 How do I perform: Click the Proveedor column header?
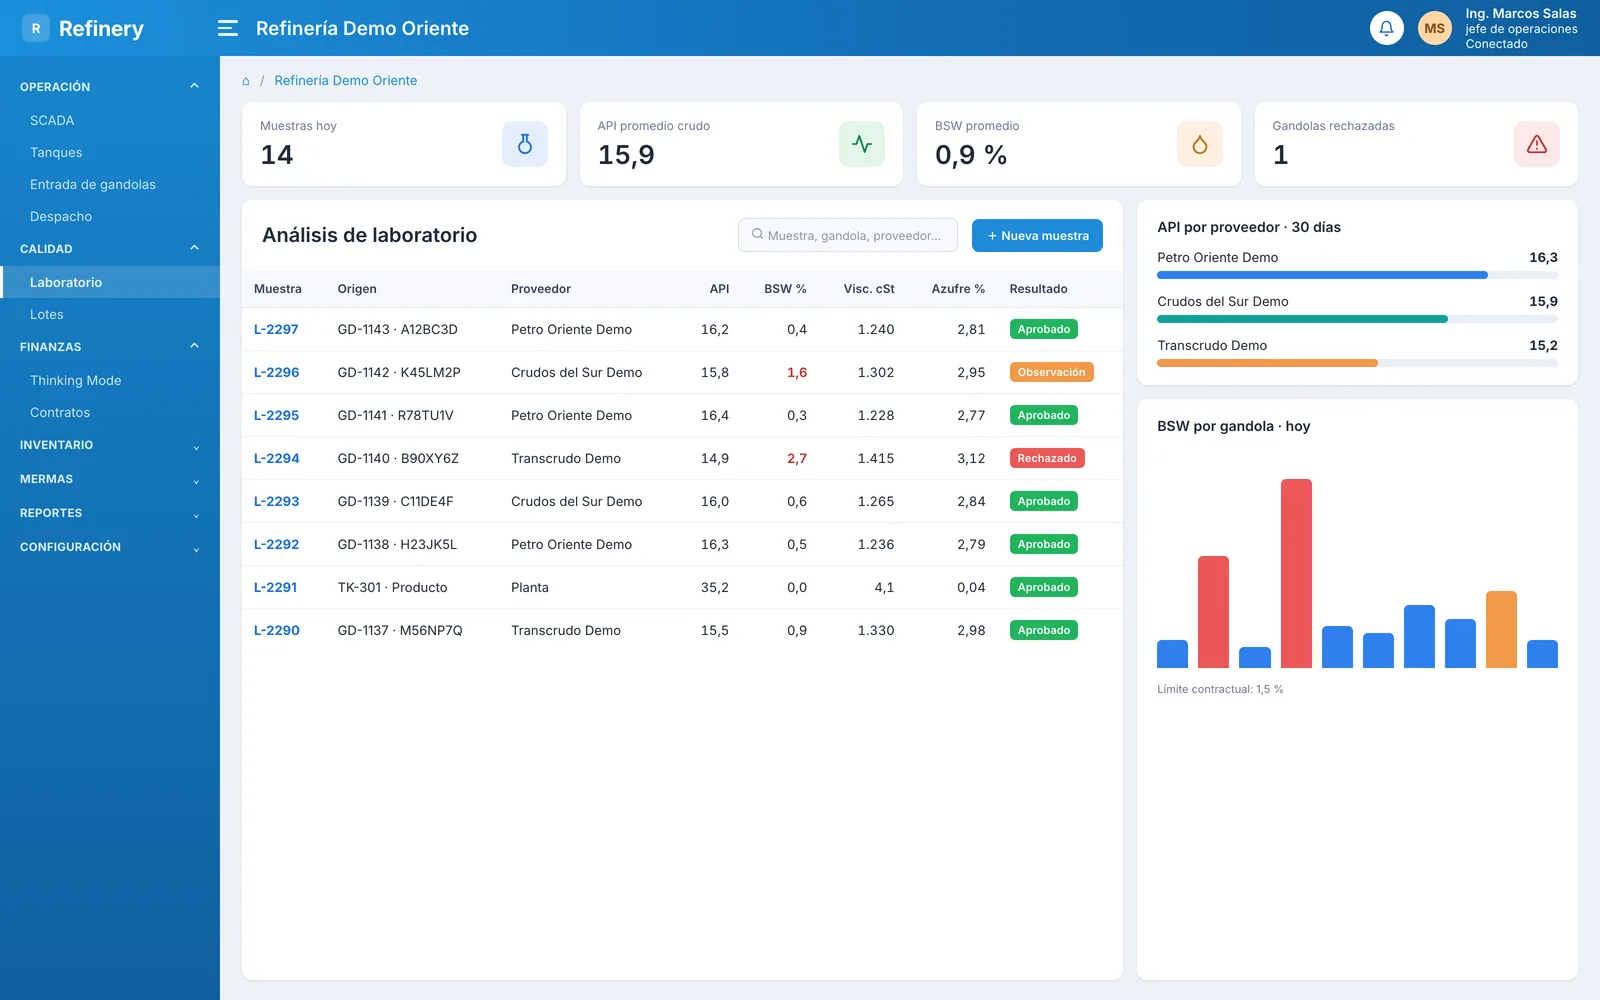point(541,289)
